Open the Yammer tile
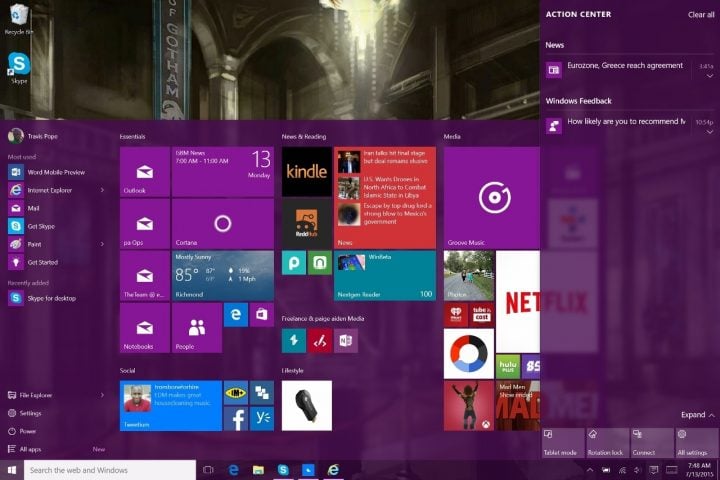The image size is (720, 480). coord(262,419)
